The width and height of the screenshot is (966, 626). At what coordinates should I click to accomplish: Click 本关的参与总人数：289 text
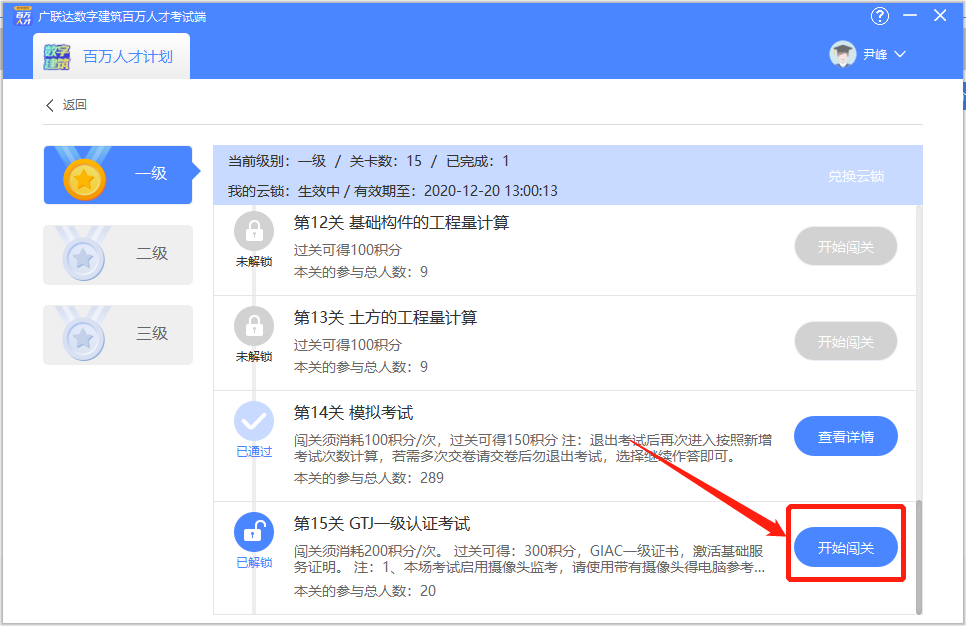(368, 478)
